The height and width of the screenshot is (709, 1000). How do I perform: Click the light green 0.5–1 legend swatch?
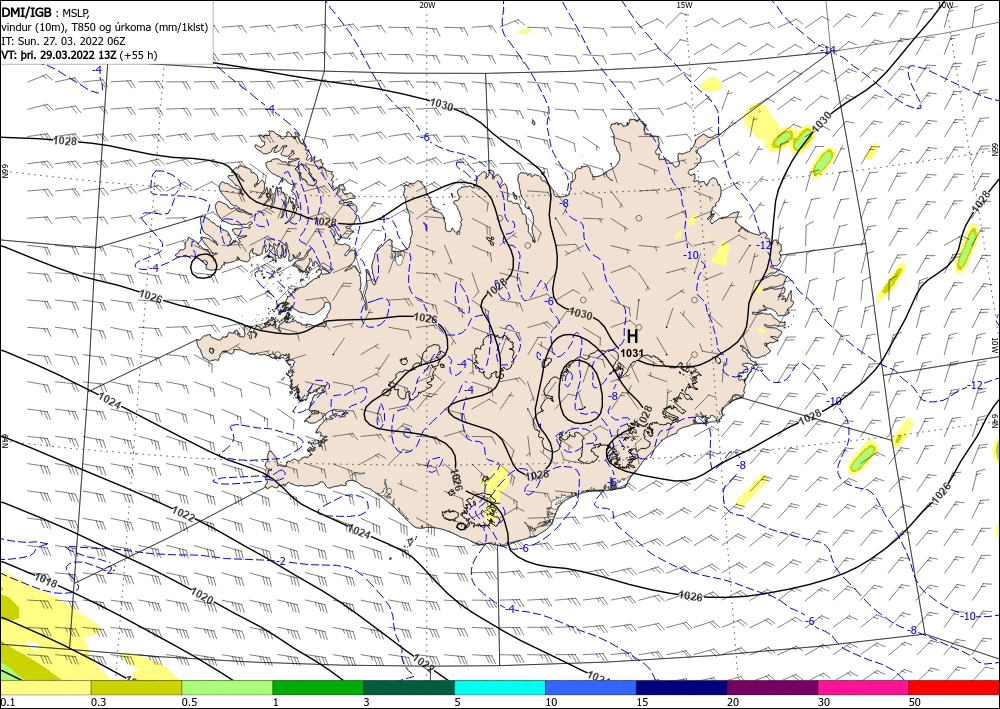[x=227, y=687]
